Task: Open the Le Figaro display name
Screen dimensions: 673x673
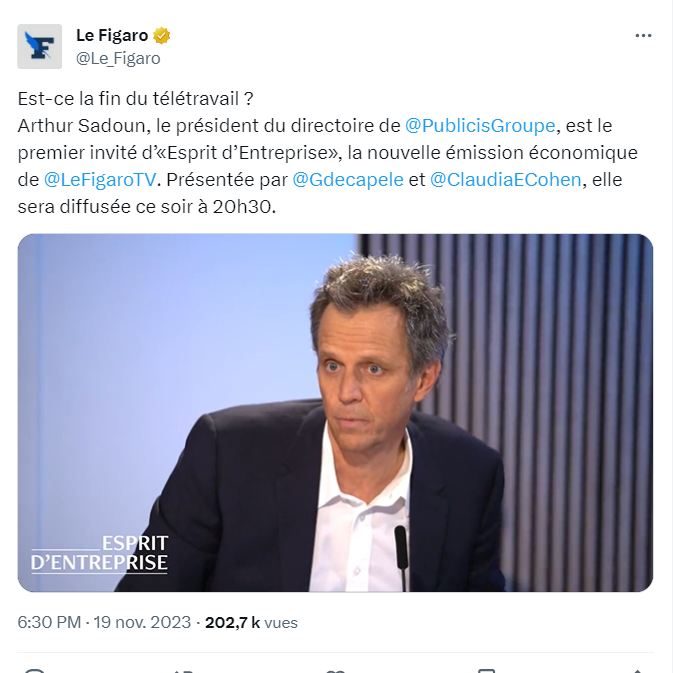Action: pyautogui.click(x=112, y=36)
